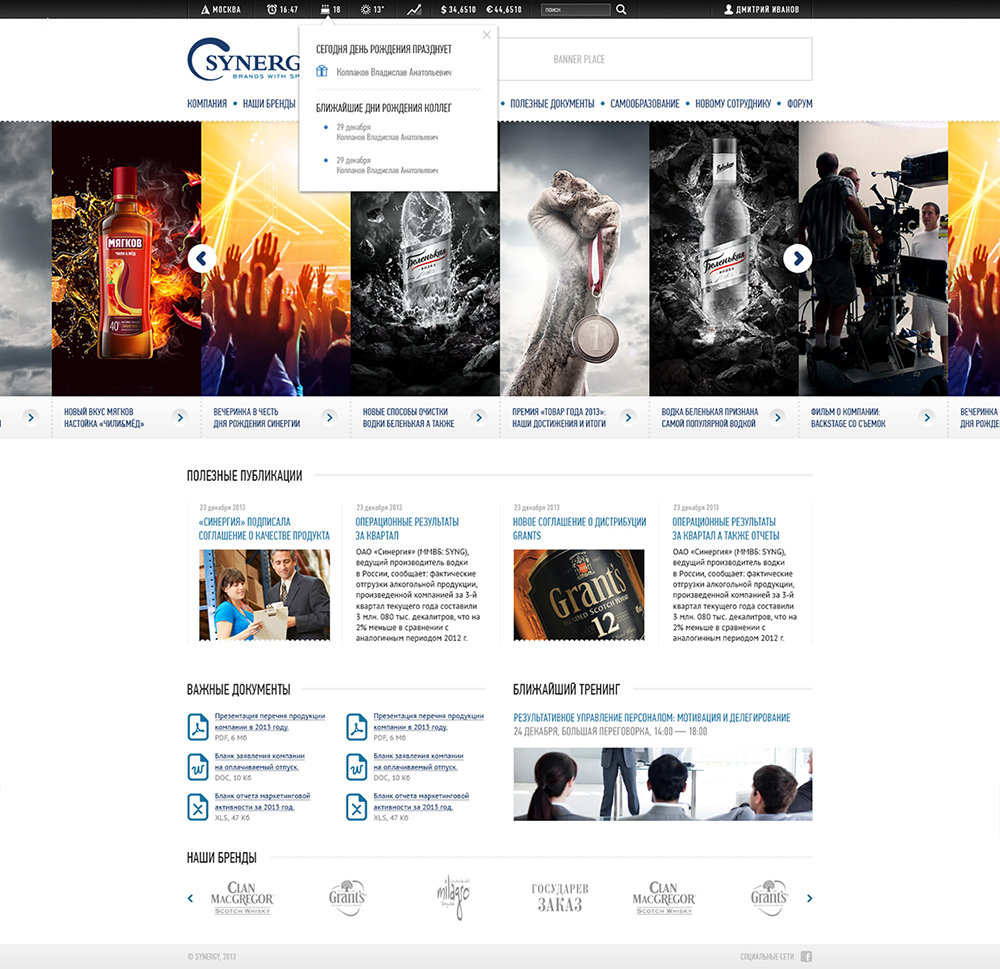Click arrow beside «Премия Товар года 2013» caption
Image resolution: width=1000 pixels, height=969 pixels.
pos(628,417)
